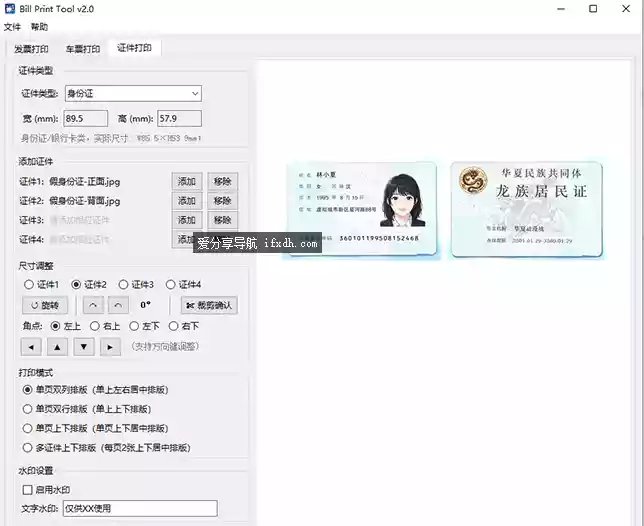Click the 高 (mm) height field
Screen dimensions: 644x526
[x=179, y=119]
